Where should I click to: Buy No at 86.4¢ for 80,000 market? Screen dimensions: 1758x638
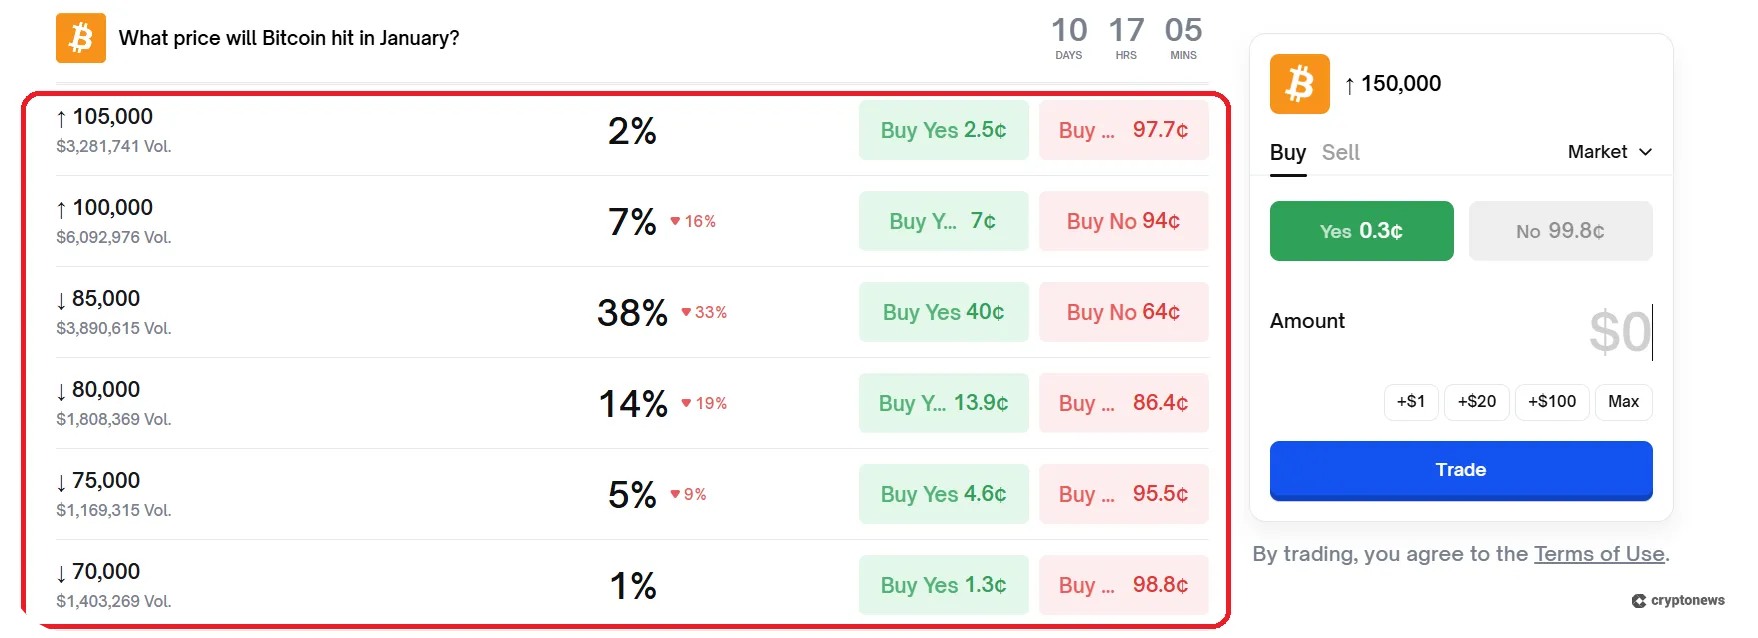[x=1123, y=403]
